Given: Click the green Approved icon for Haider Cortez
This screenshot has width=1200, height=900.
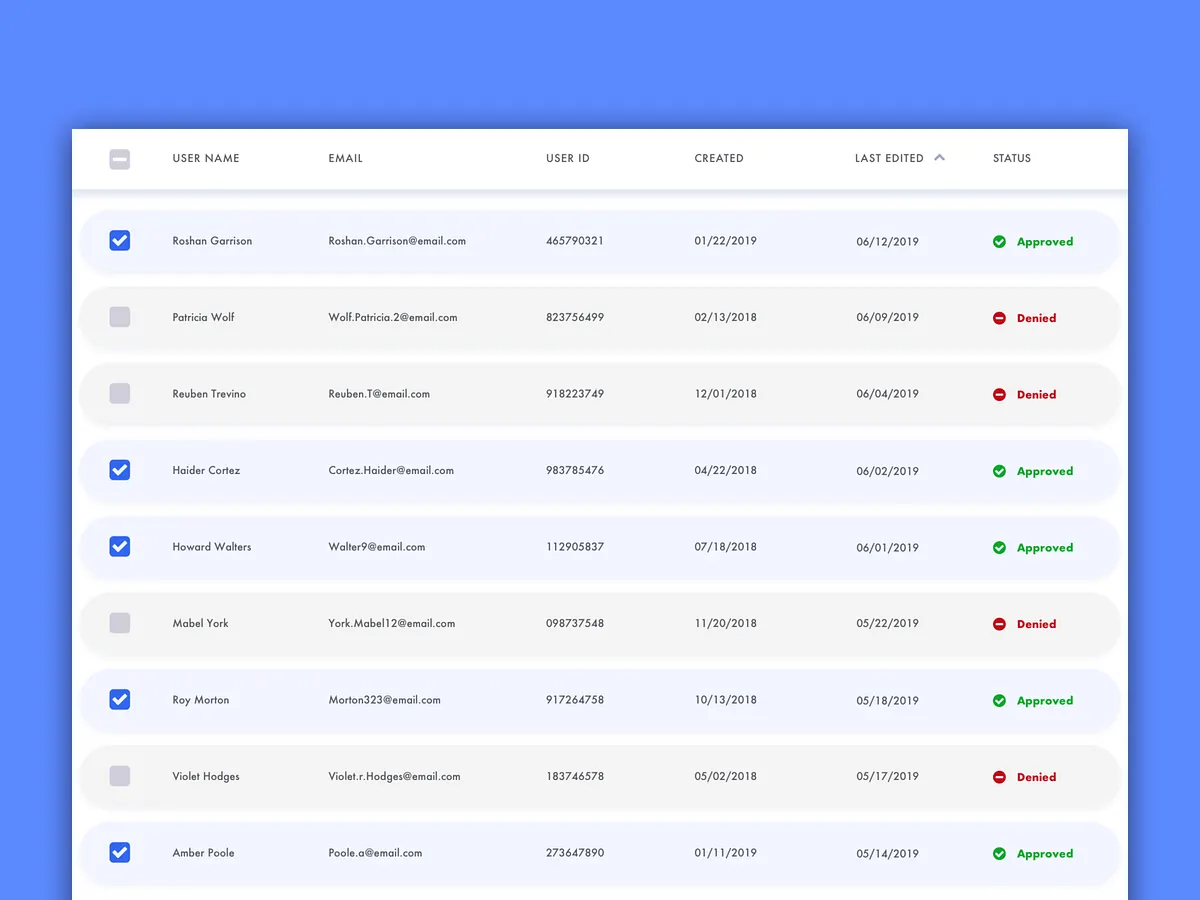Looking at the screenshot, I should (999, 471).
